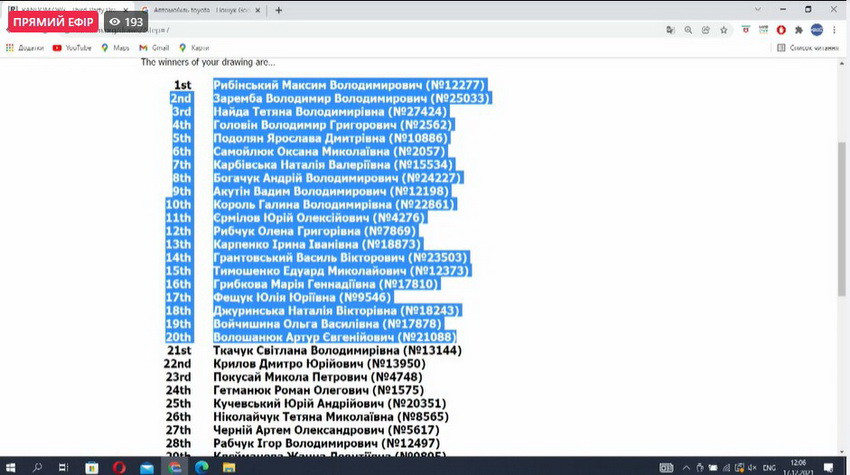
Task: Open the Gmail bookmark
Action: 153,47
